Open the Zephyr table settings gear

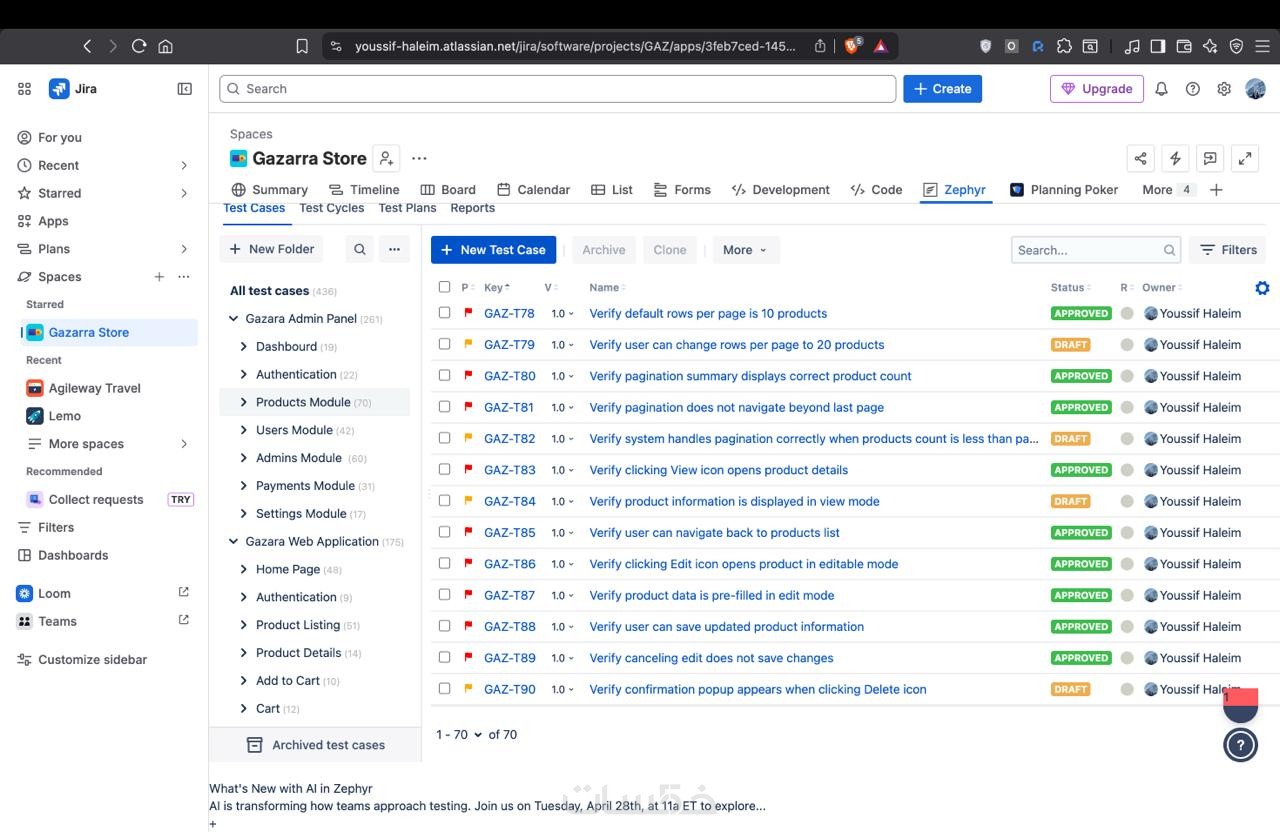pyautogui.click(x=1262, y=288)
